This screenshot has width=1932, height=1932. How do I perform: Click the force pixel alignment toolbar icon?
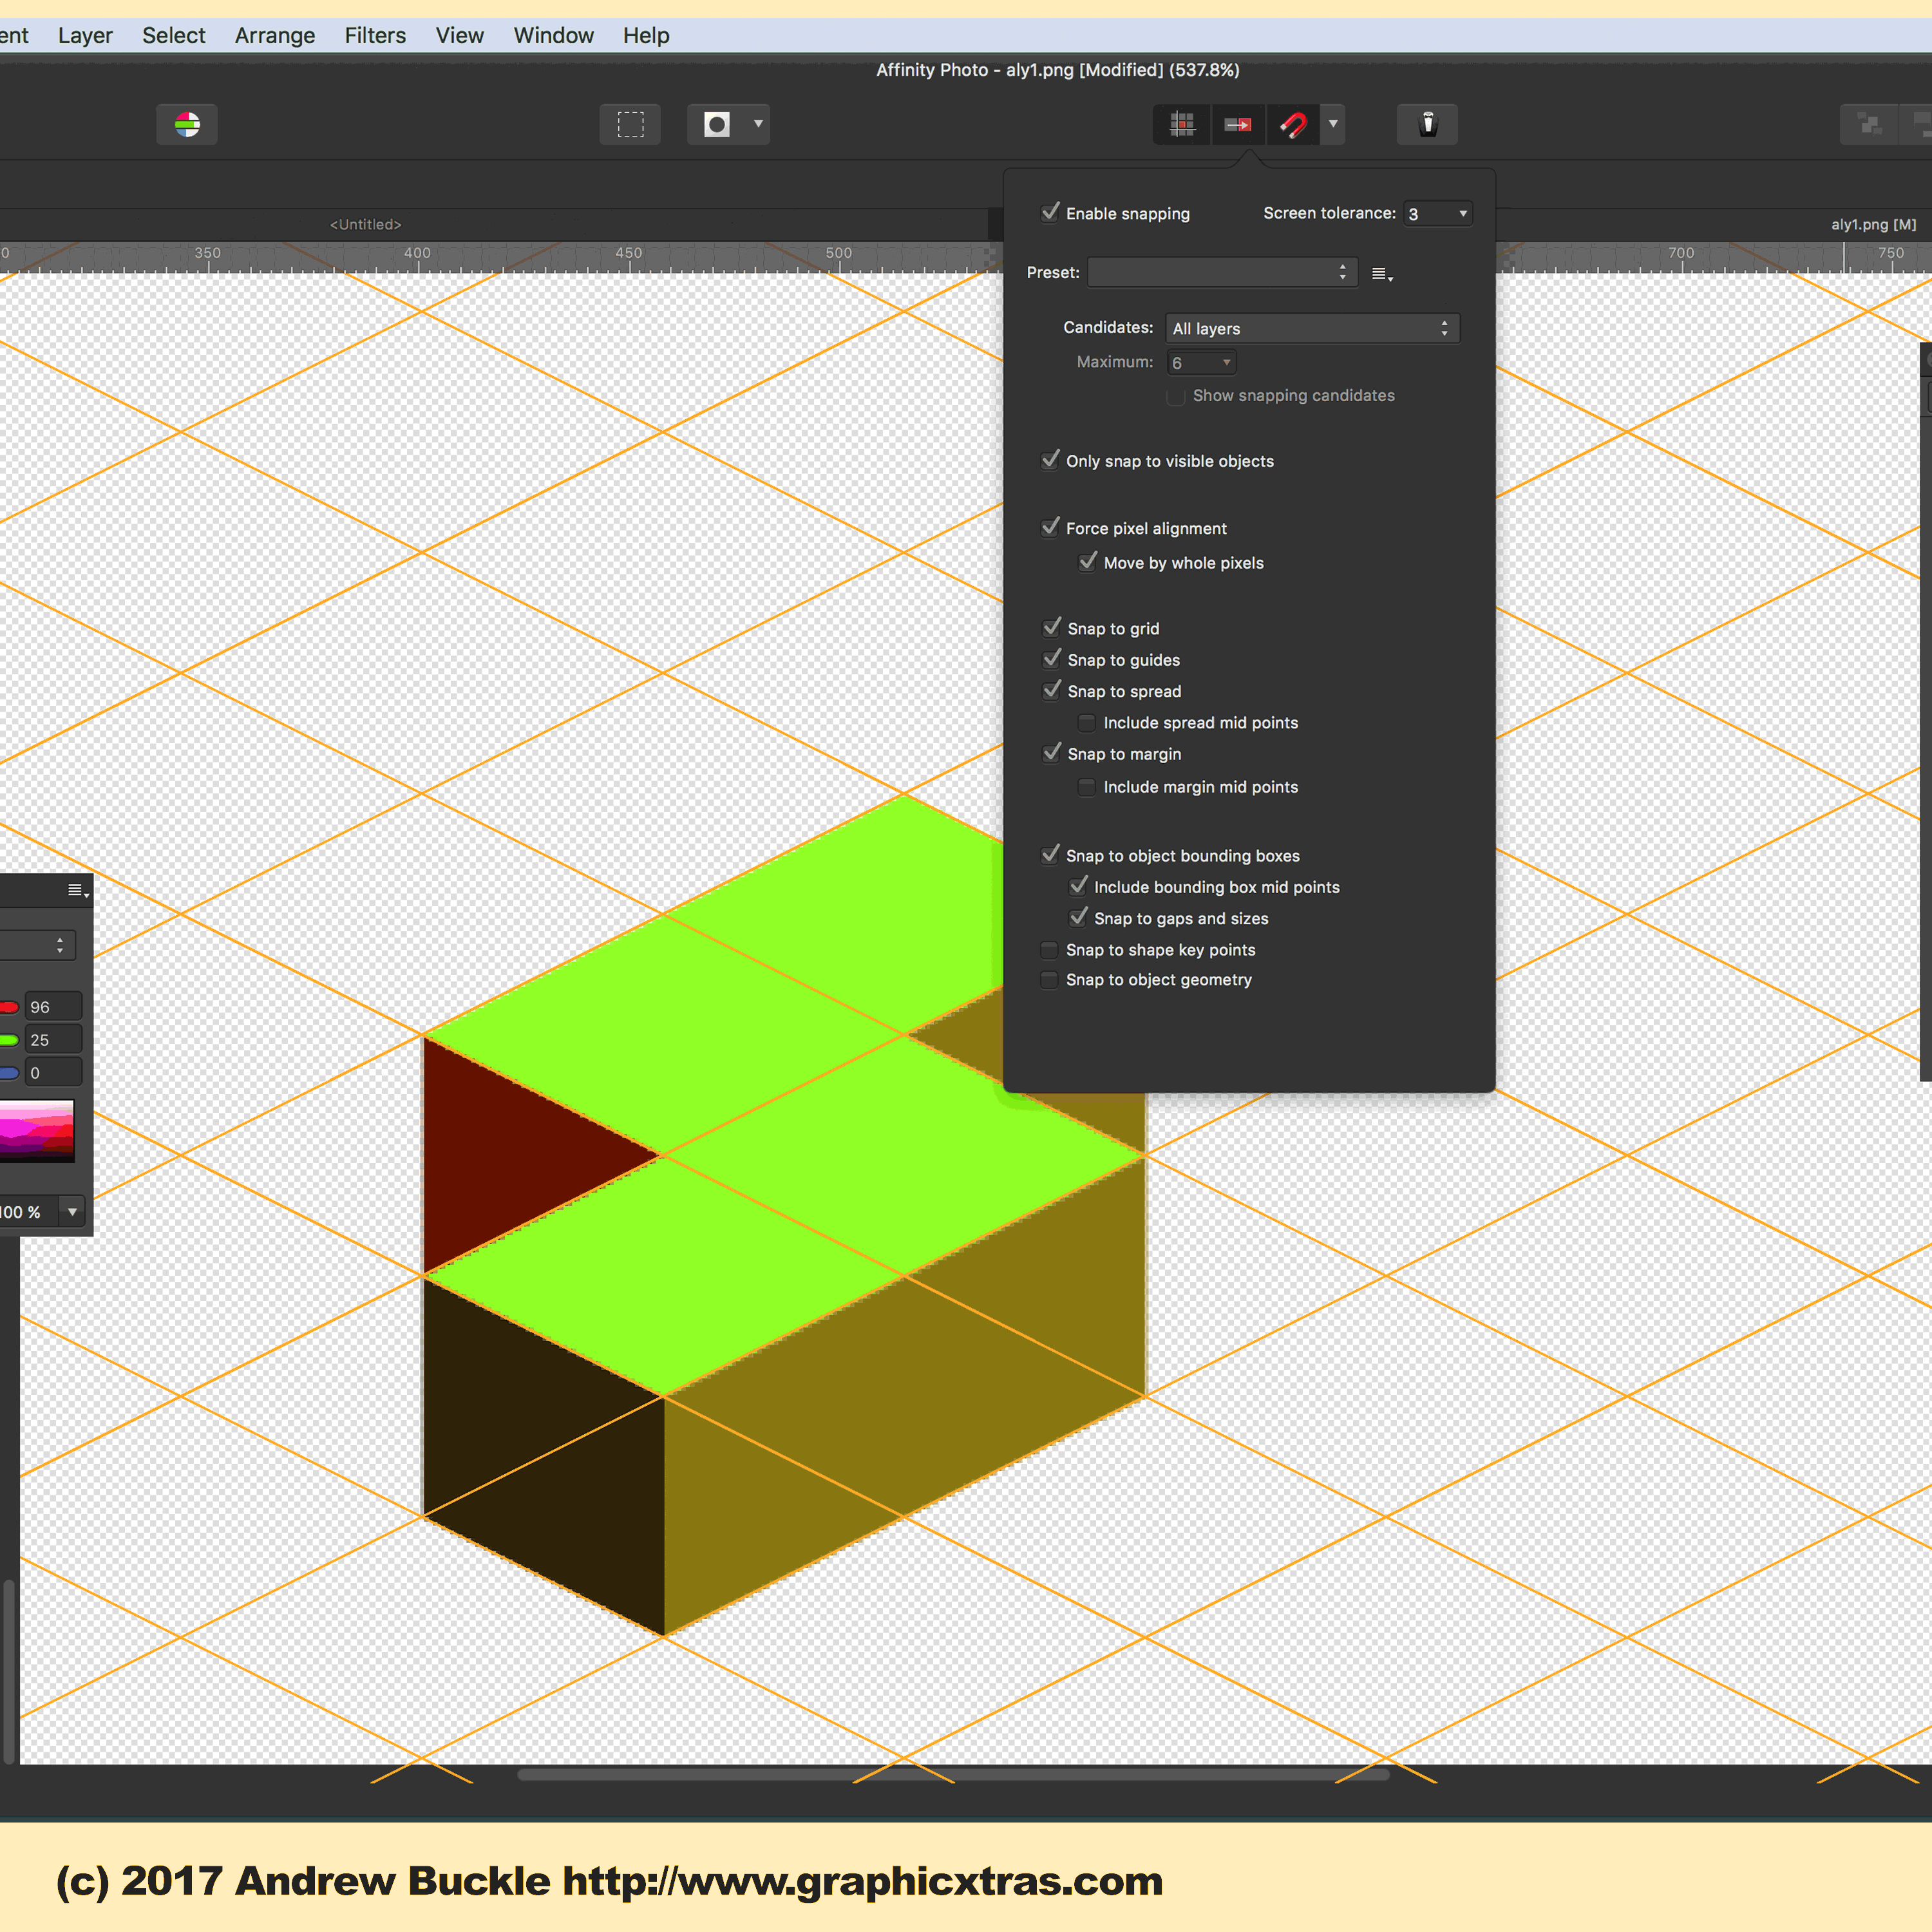tap(1238, 124)
